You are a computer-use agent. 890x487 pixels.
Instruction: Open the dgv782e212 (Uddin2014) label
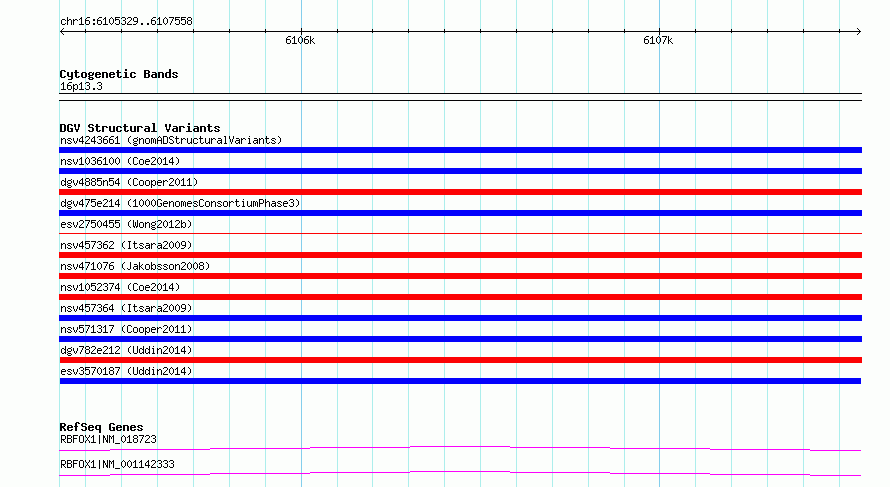pos(126,350)
